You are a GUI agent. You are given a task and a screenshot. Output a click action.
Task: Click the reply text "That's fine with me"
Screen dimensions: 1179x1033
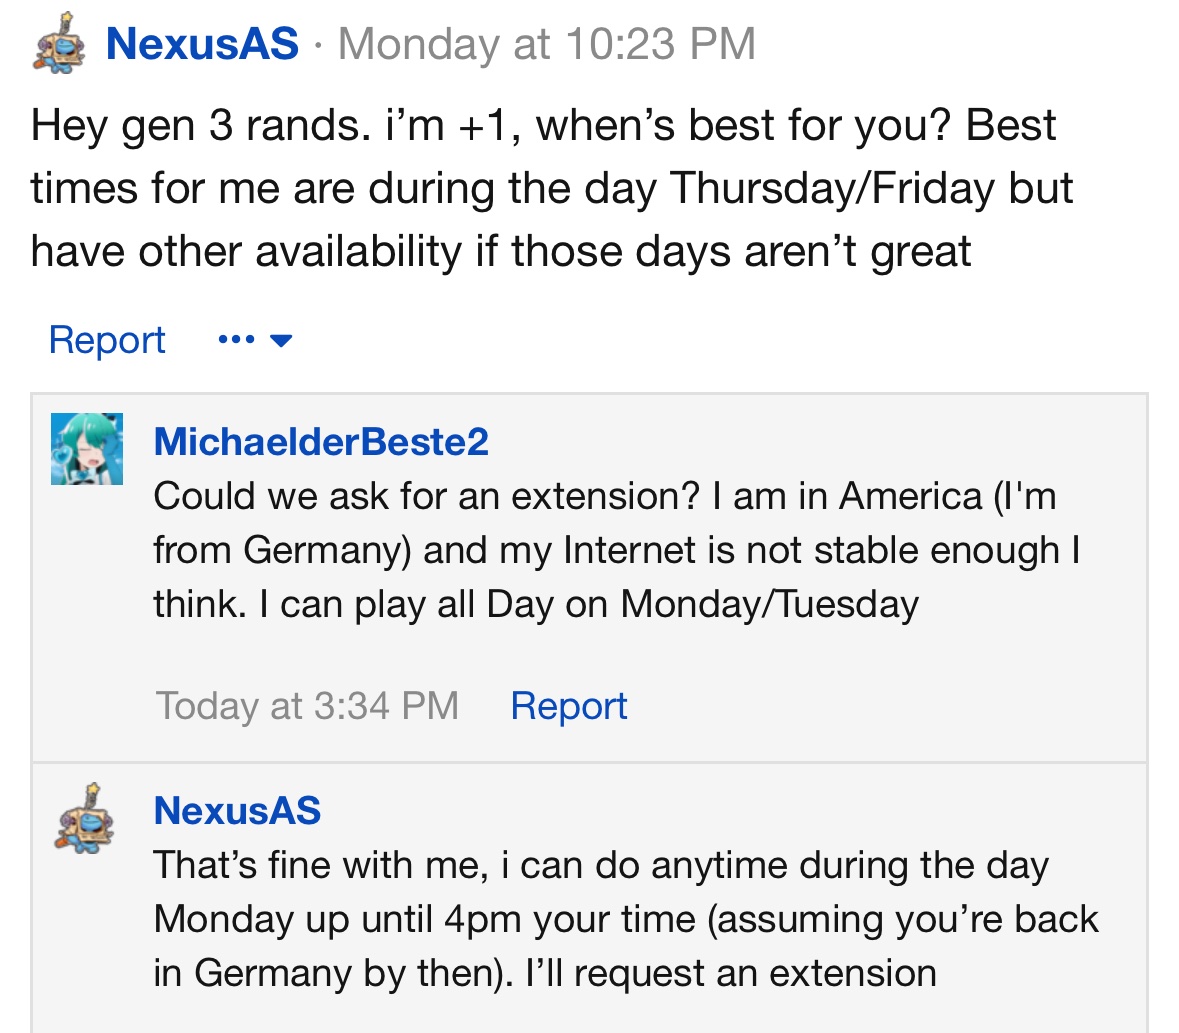point(317,865)
